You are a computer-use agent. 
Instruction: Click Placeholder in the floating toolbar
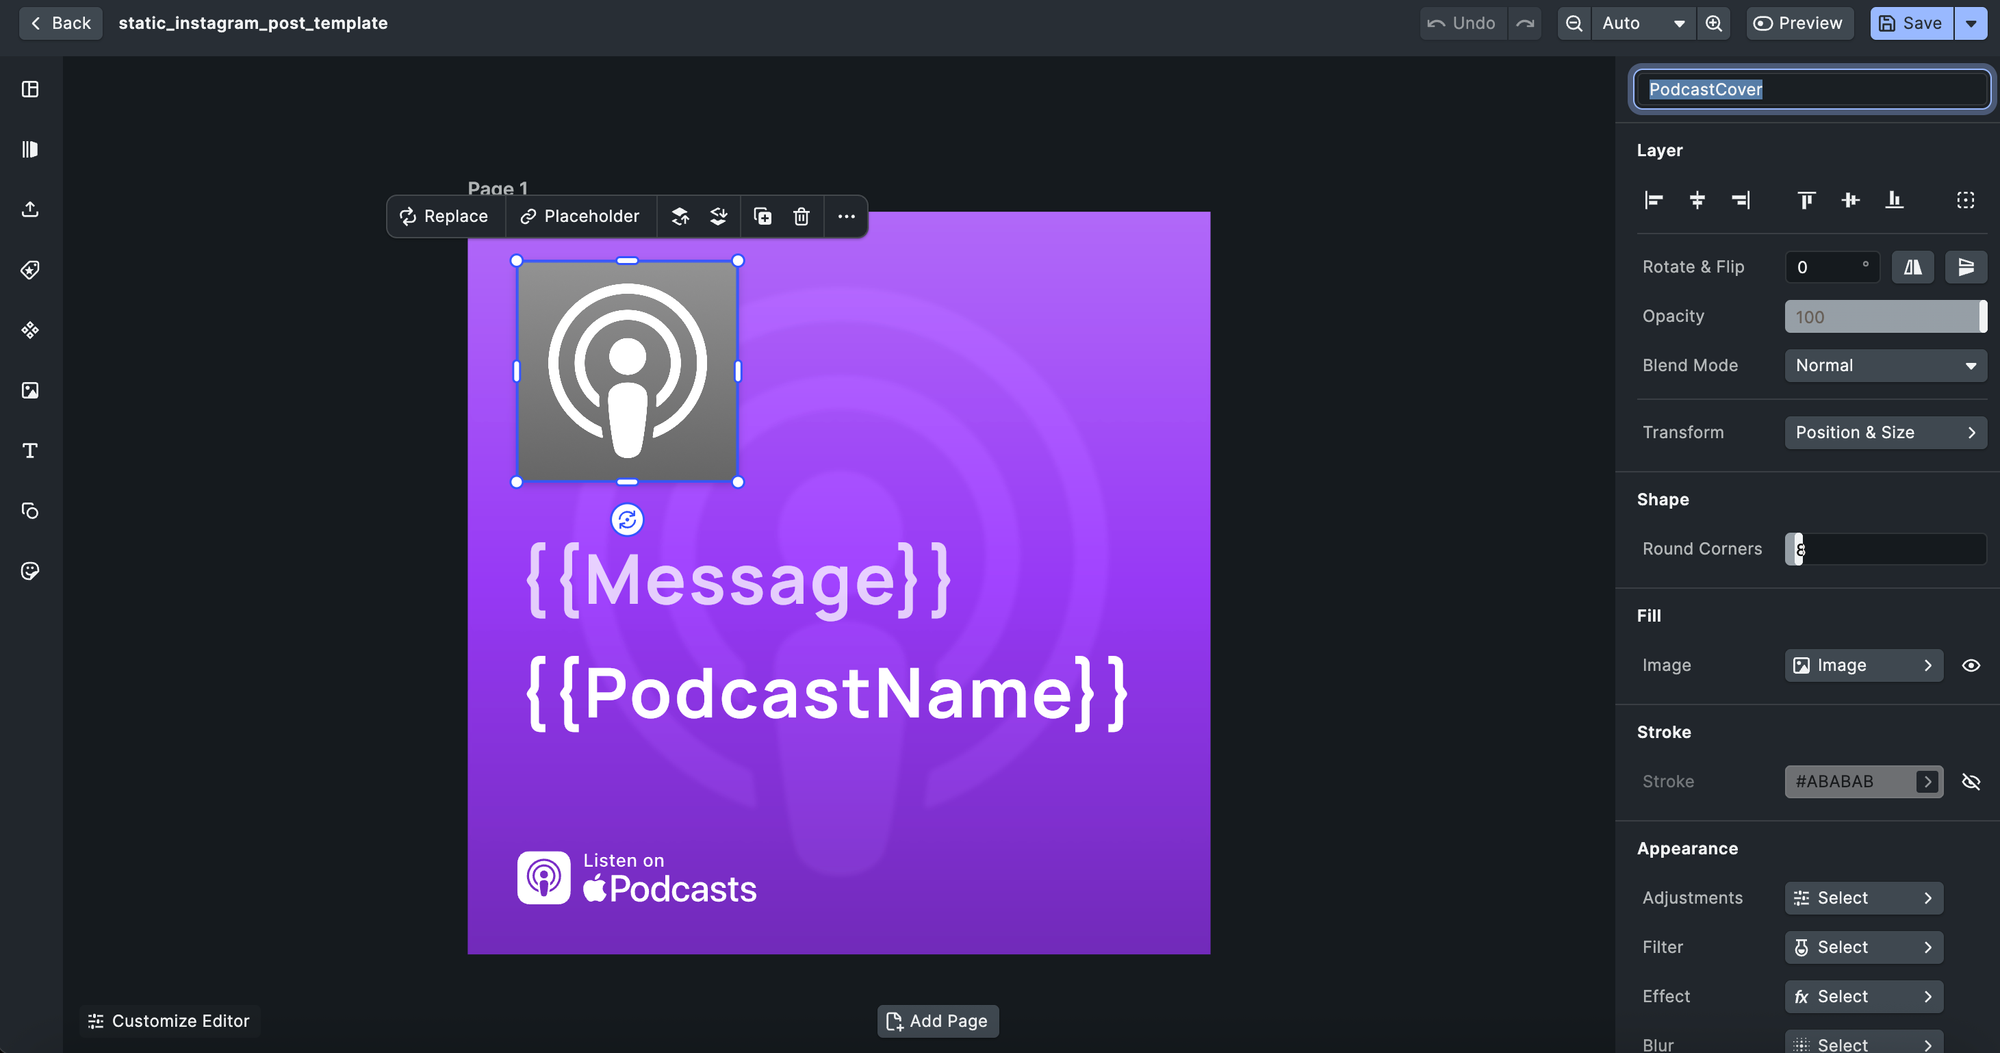(580, 216)
